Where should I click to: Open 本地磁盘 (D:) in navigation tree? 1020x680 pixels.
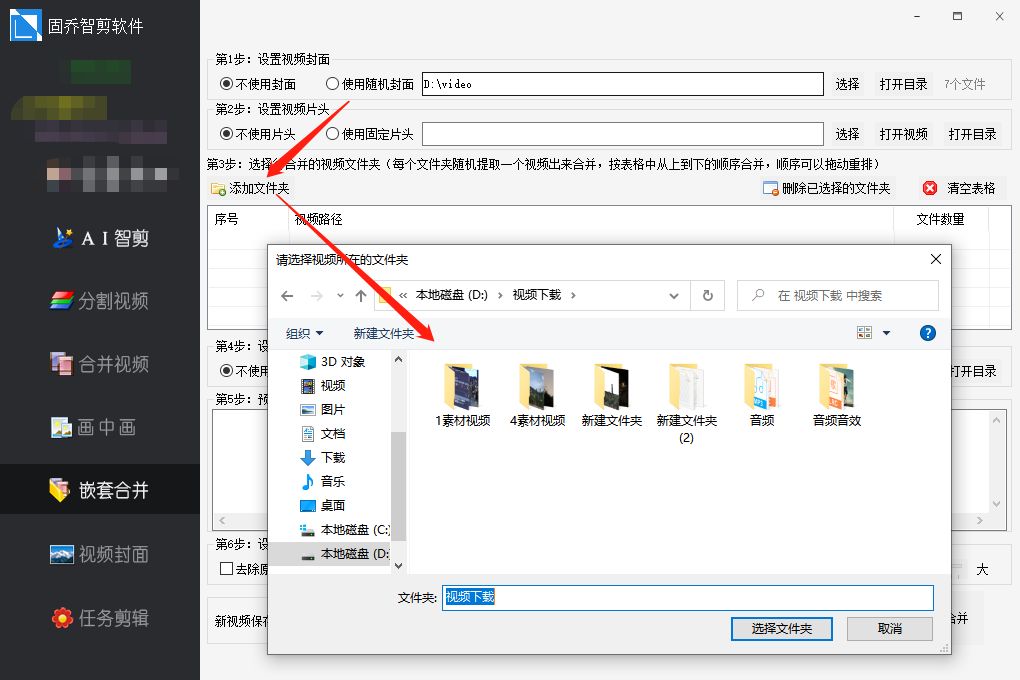click(x=330, y=554)
